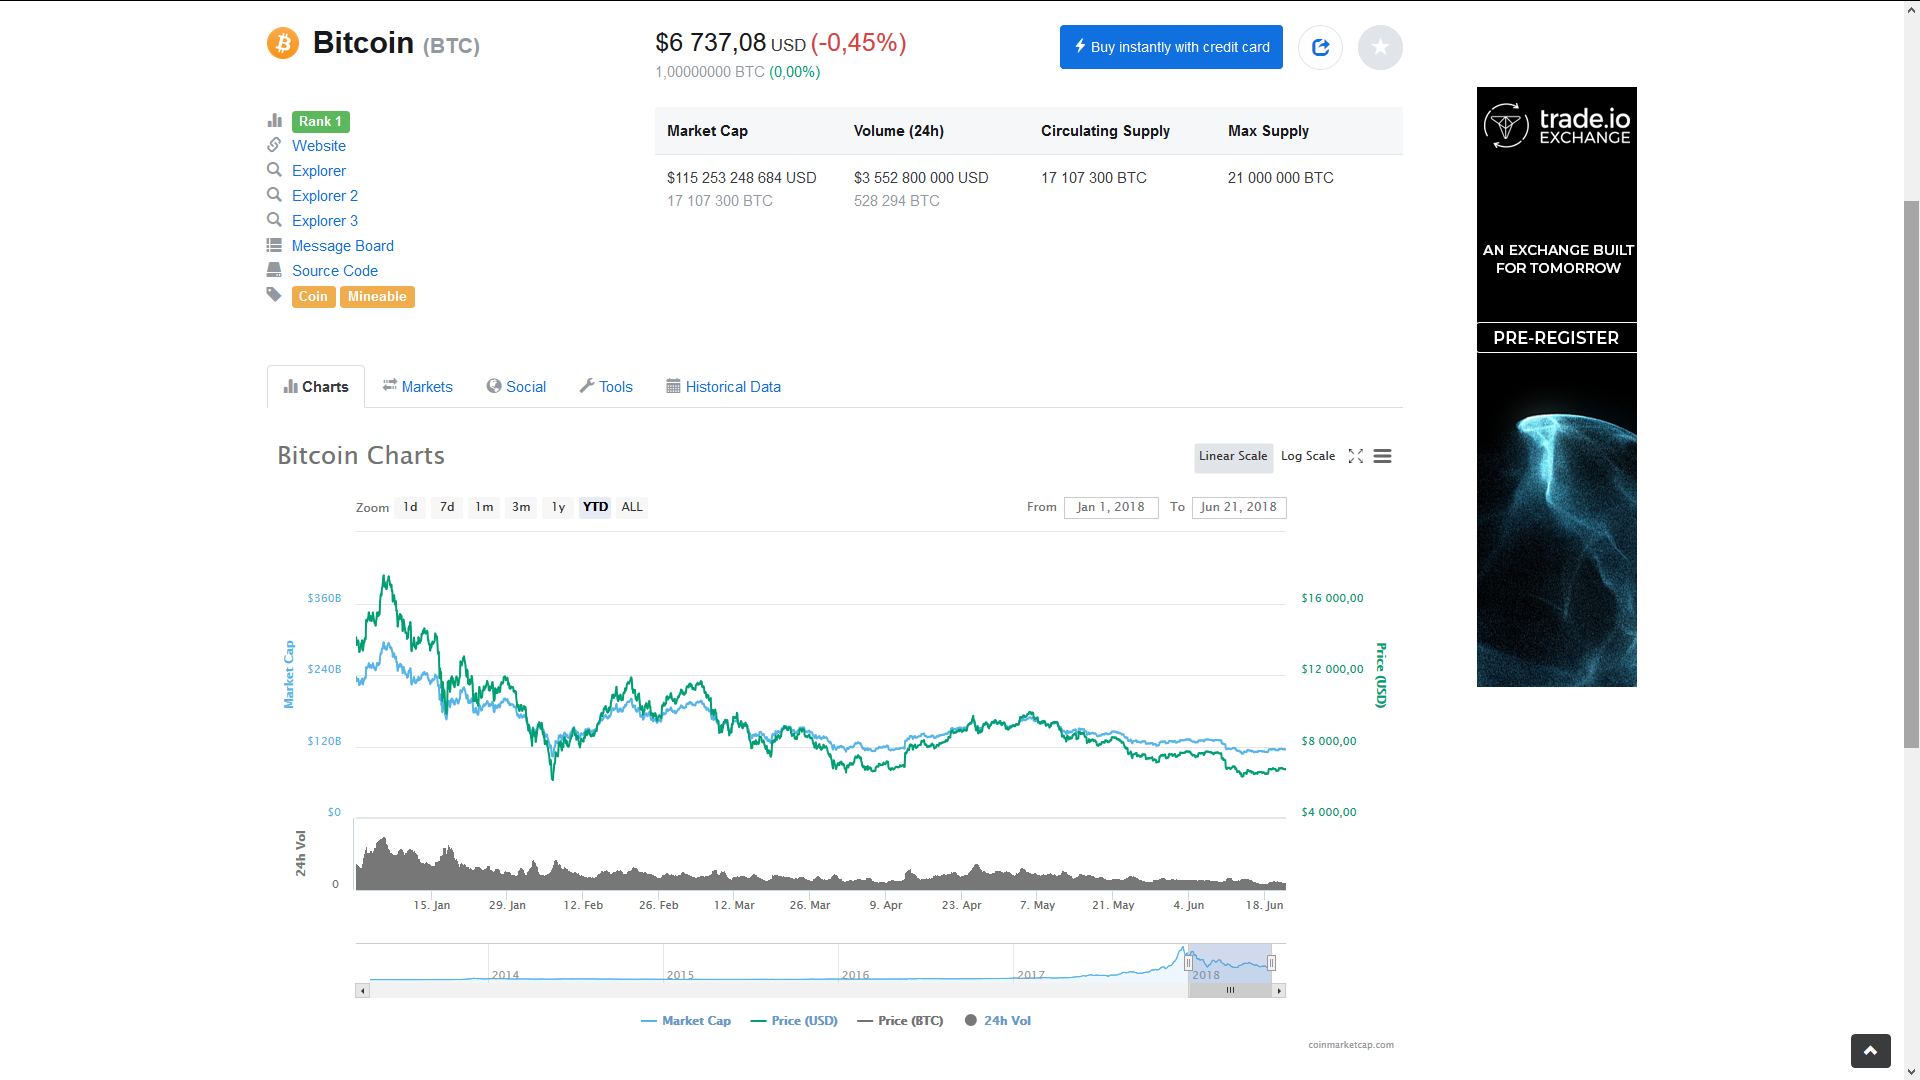Click navigator right scroll arrow
1920x1080 pixels.
pyautogui.click(x=1278, y=991)
